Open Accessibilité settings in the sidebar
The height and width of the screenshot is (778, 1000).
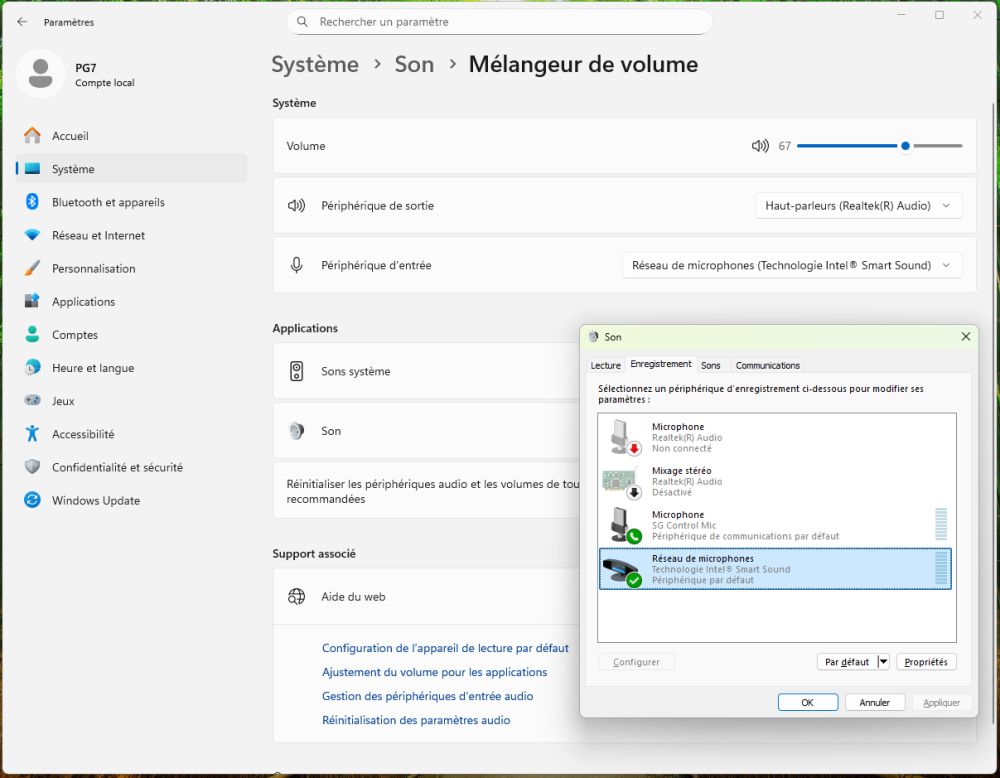131,434
